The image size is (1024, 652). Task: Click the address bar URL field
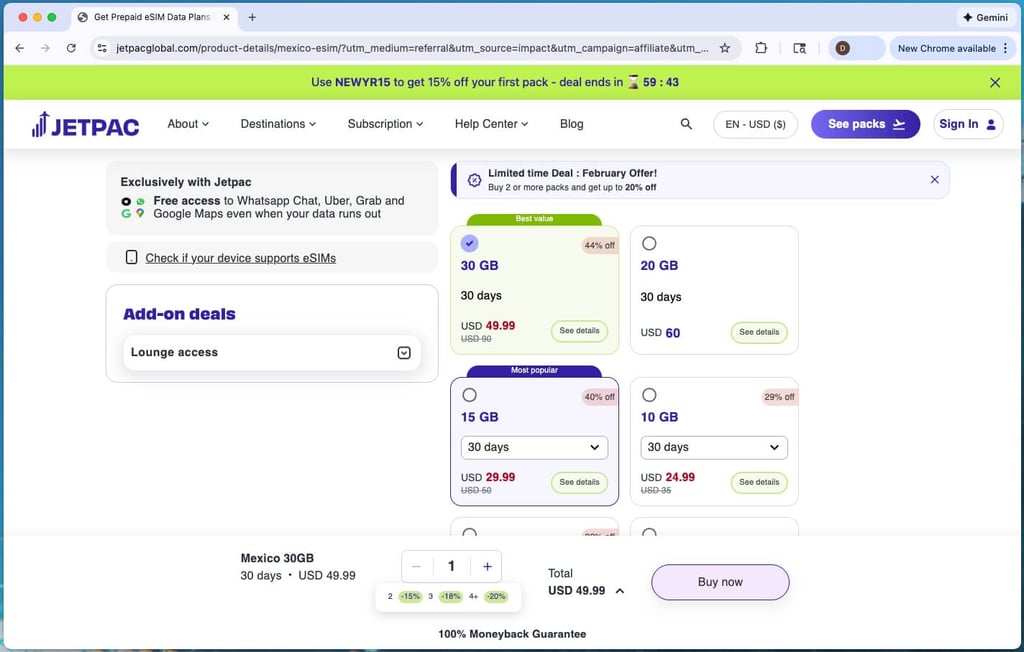(411, 48)
